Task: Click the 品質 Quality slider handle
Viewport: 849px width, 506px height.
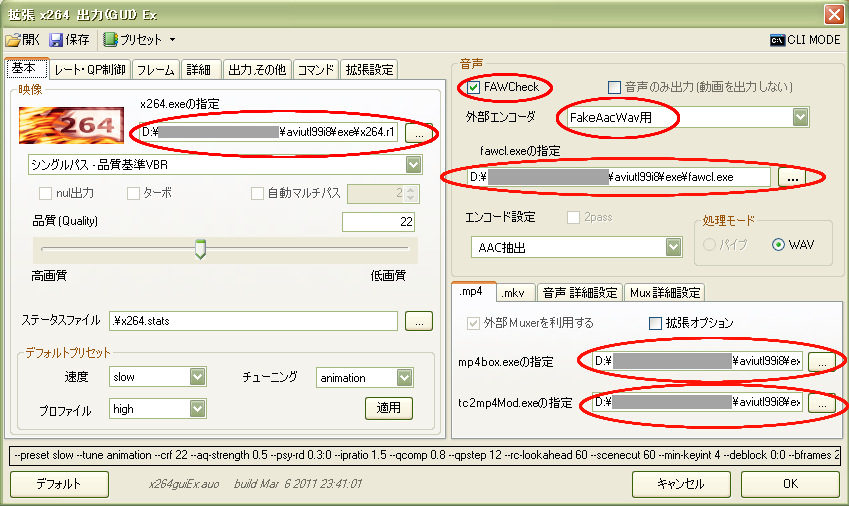Action: (200, 248)
